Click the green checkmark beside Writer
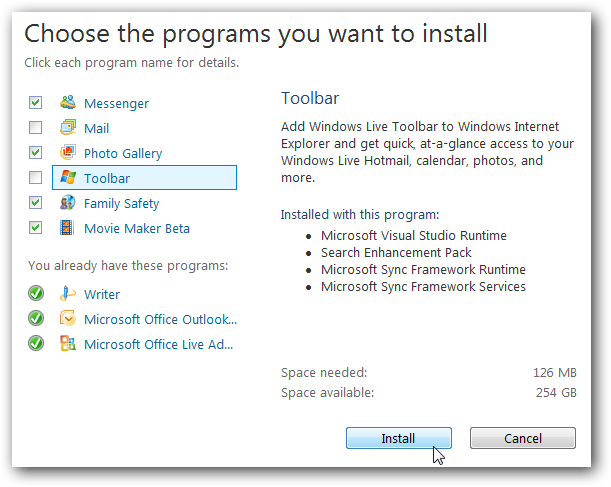The image size is (611, 487). coord(36,294)
